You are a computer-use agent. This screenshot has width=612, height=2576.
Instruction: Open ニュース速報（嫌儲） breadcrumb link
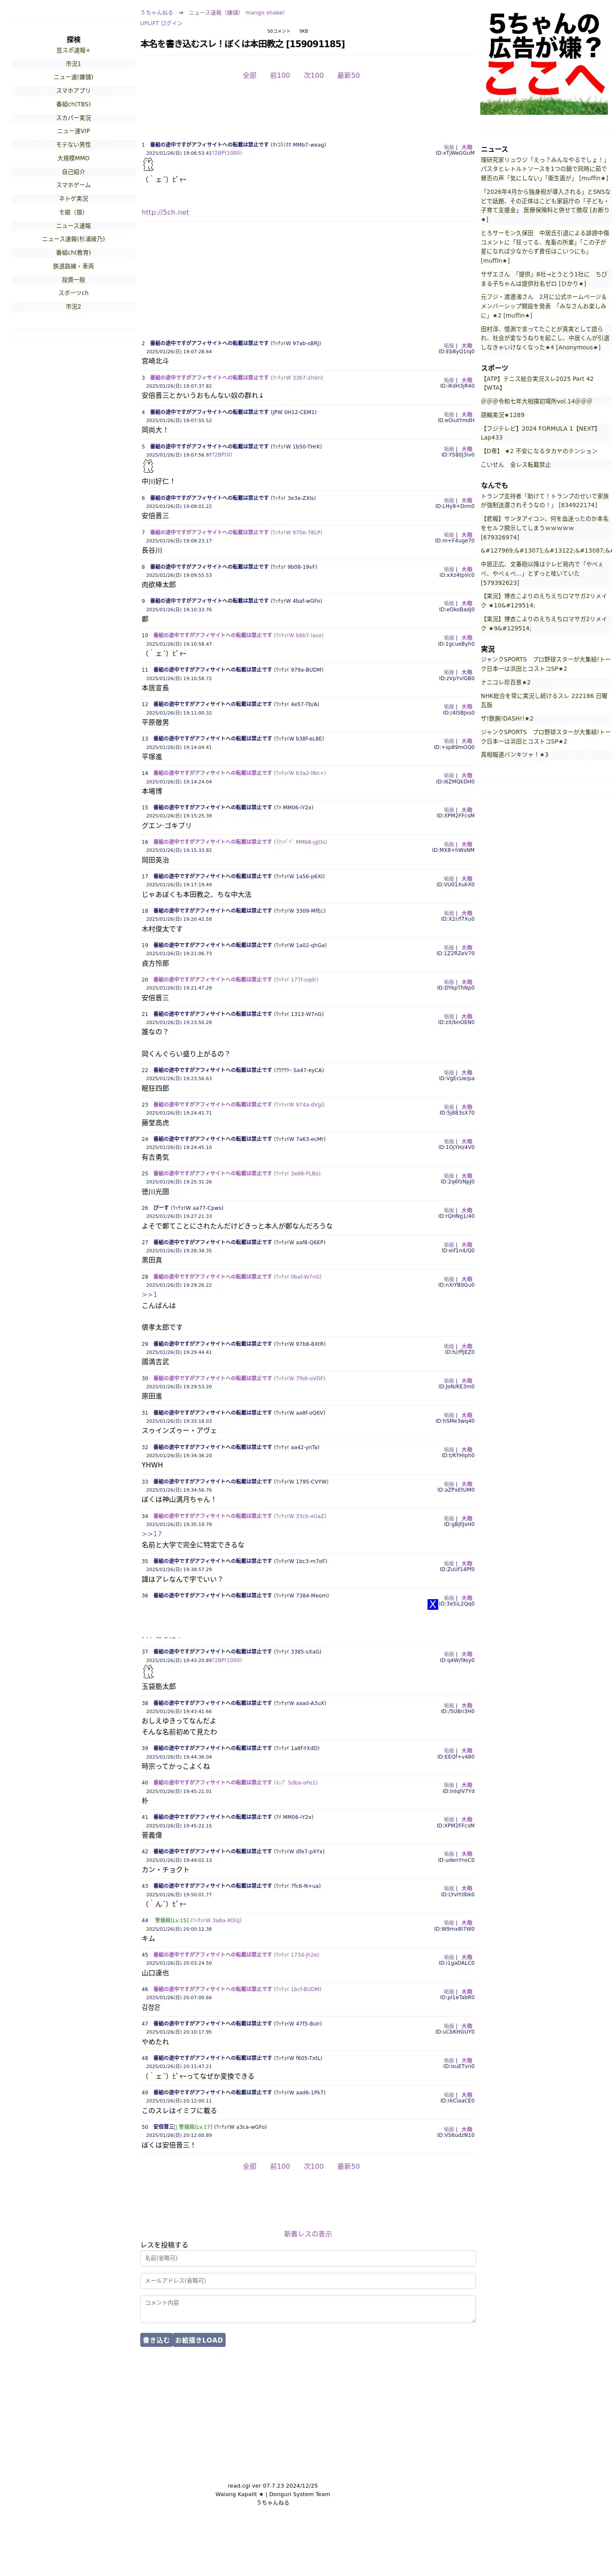[x=215, y=13]
